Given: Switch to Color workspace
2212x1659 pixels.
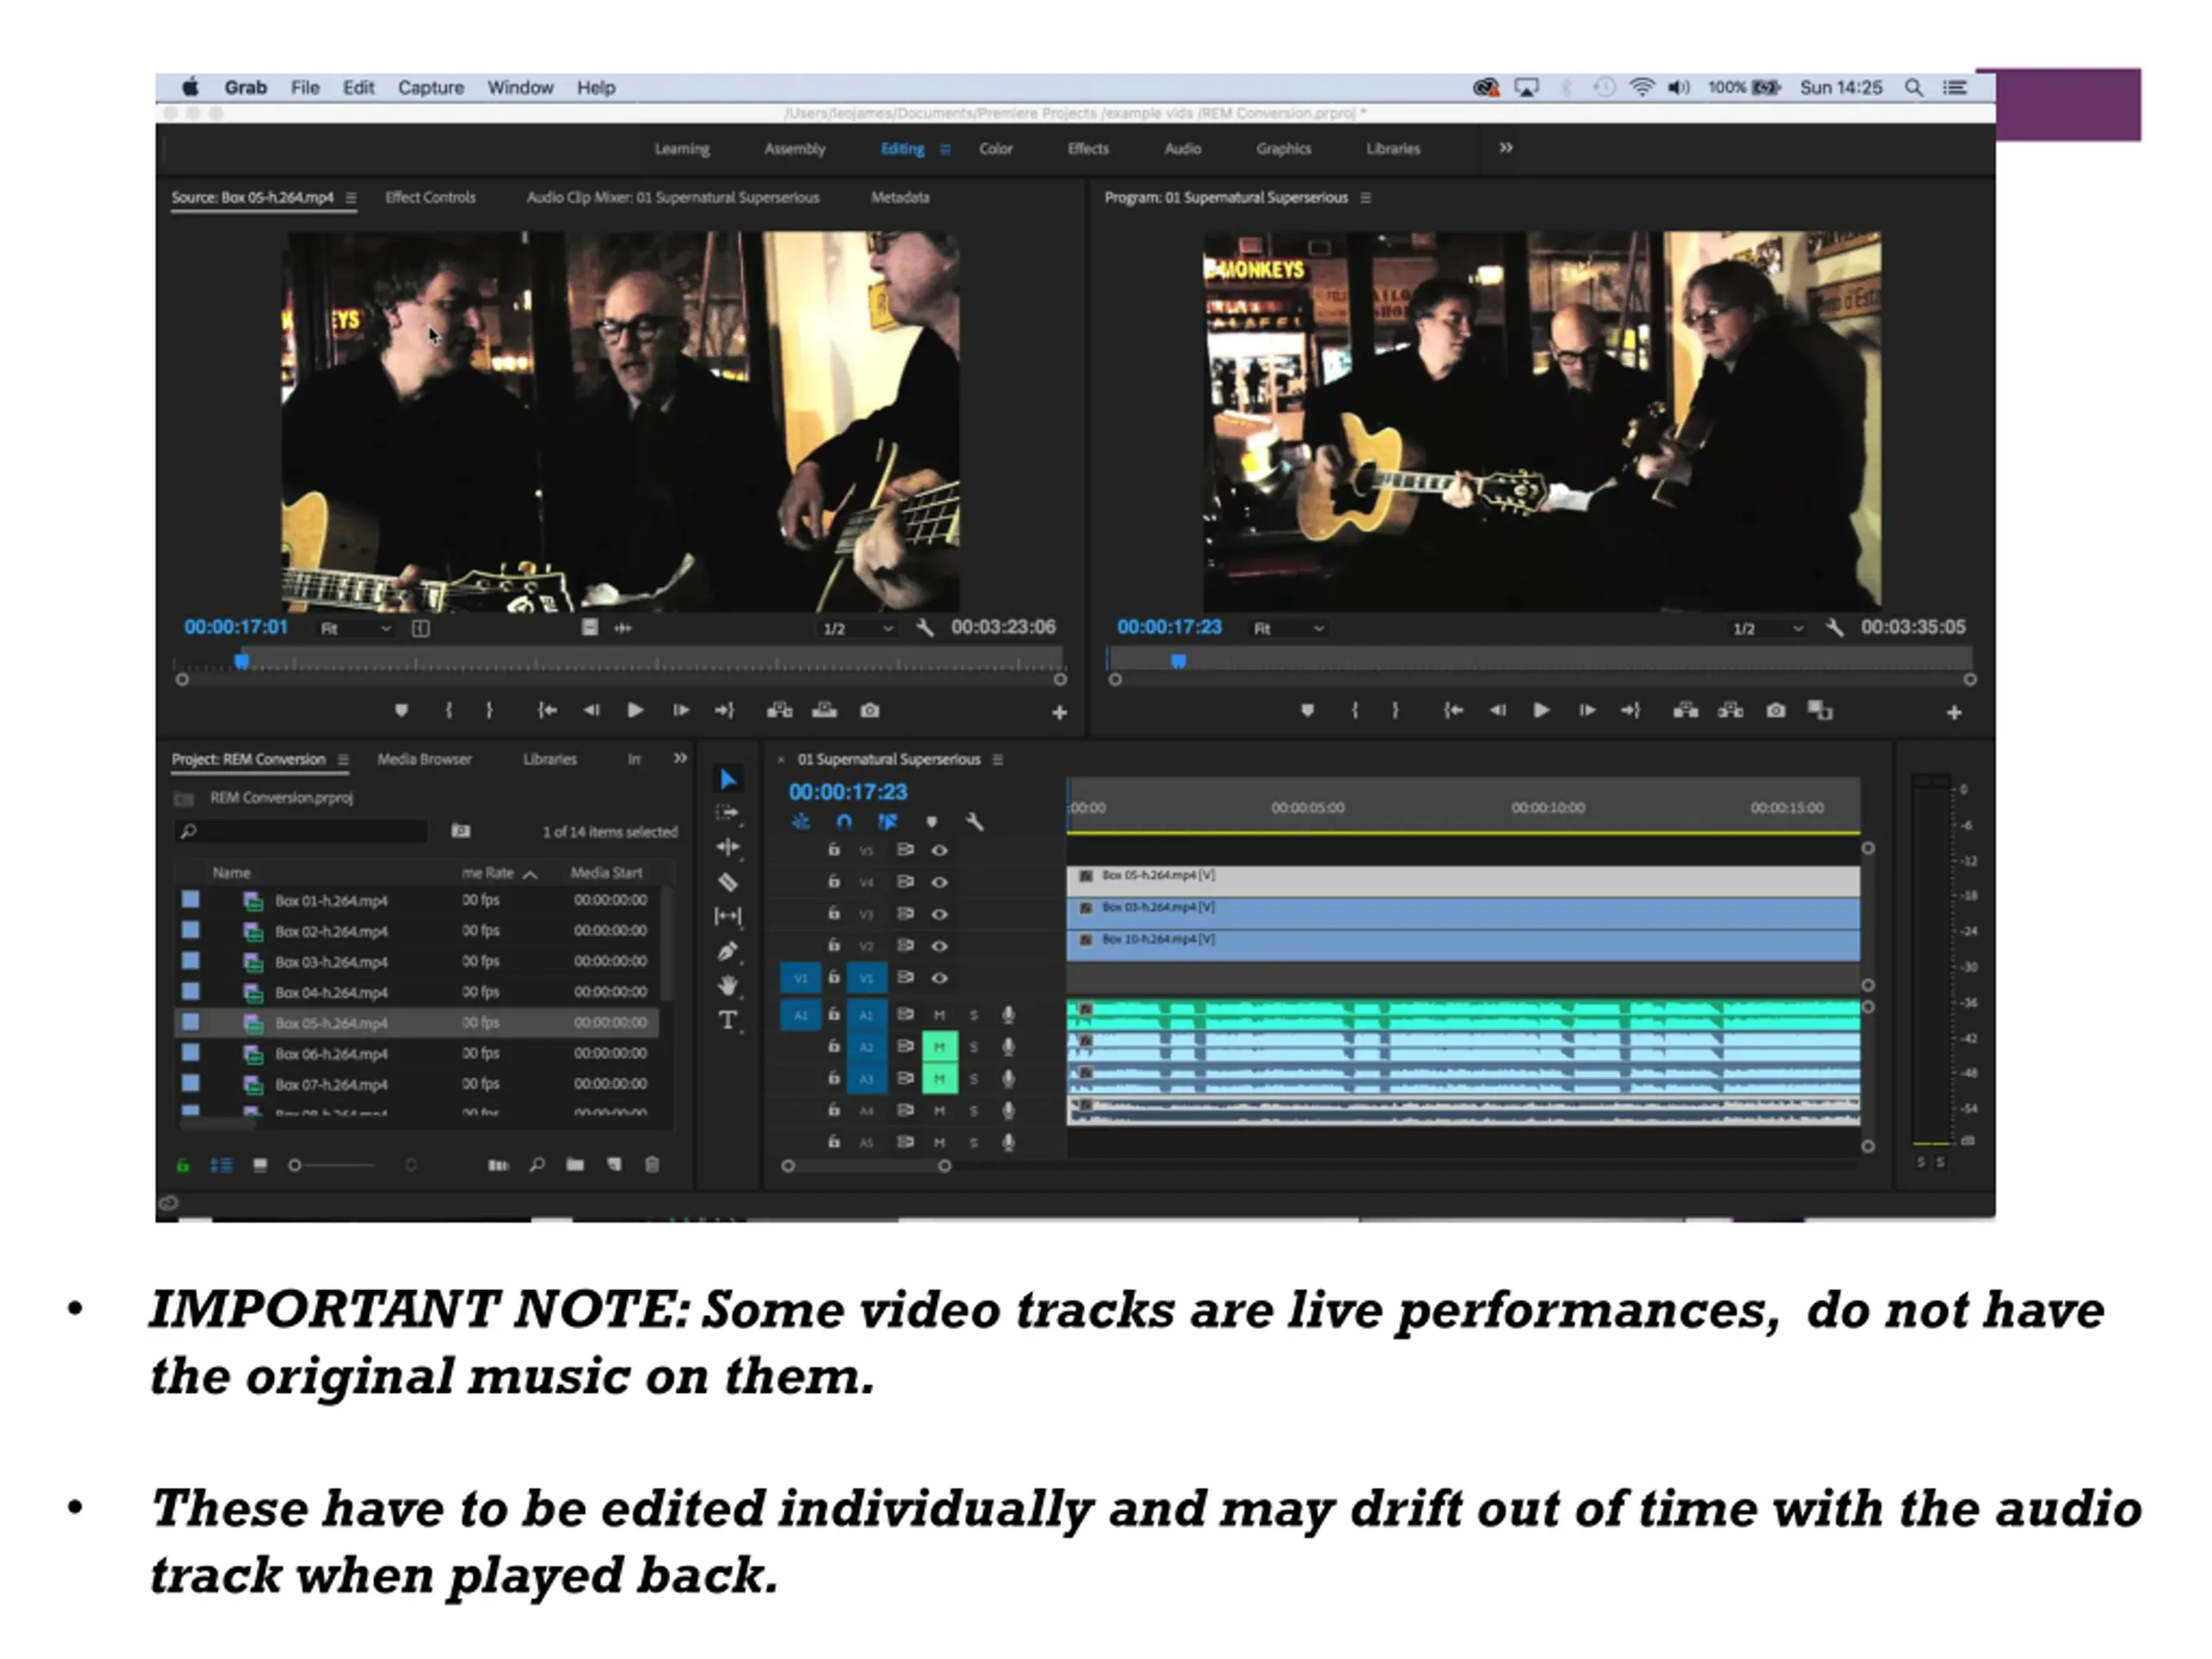Looking at the screenshot, I should point(995,149).
